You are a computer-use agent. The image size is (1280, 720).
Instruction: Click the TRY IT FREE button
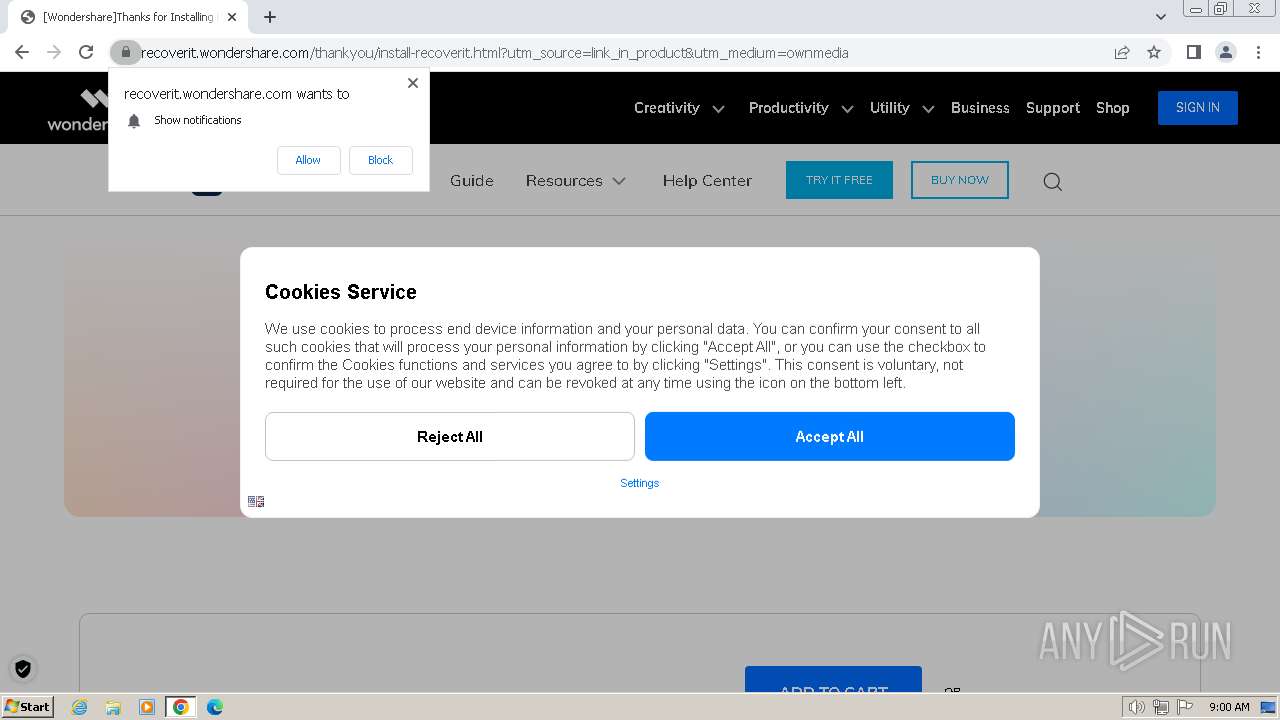coord(839,180)
